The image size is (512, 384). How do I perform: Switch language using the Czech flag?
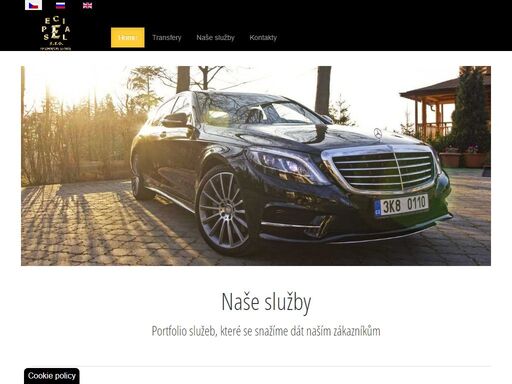coord(33,5)
